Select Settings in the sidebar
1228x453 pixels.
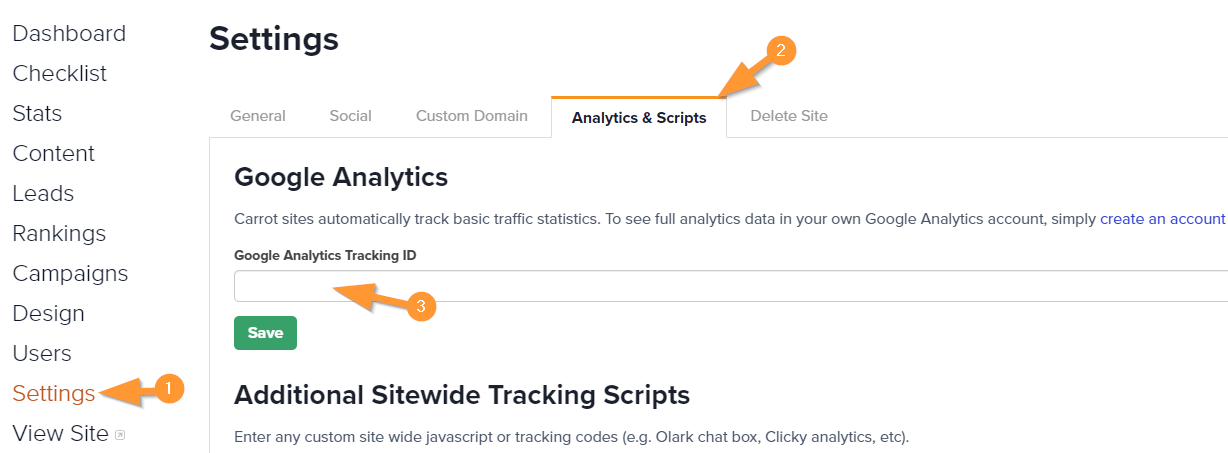(54, 394)
